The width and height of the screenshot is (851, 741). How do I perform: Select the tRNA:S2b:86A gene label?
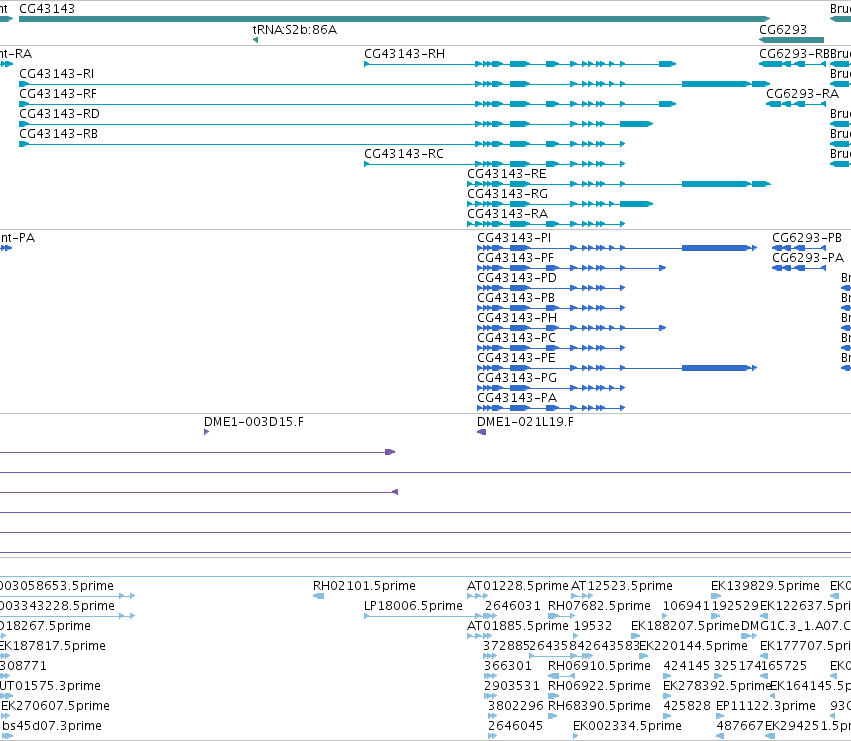point(295,30)
